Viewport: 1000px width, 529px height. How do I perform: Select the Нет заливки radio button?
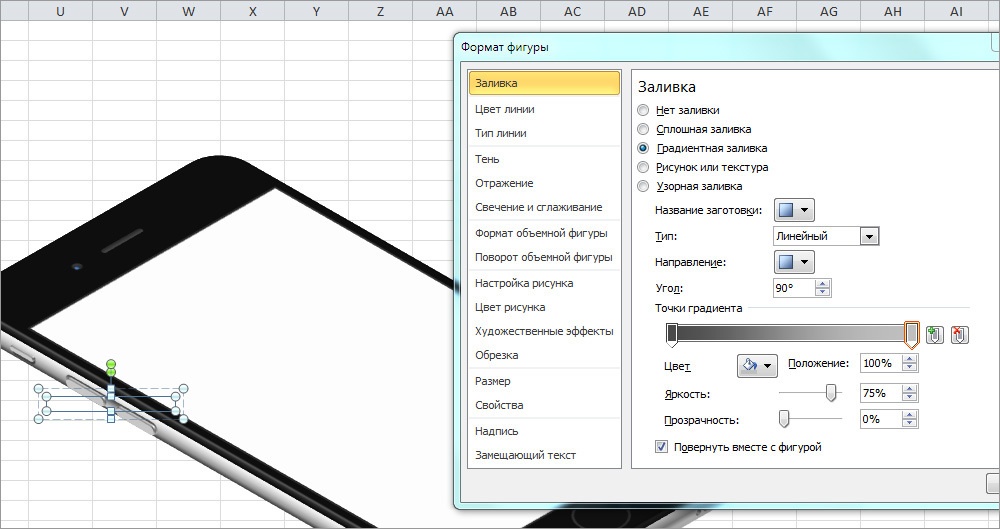click(643, 110)
